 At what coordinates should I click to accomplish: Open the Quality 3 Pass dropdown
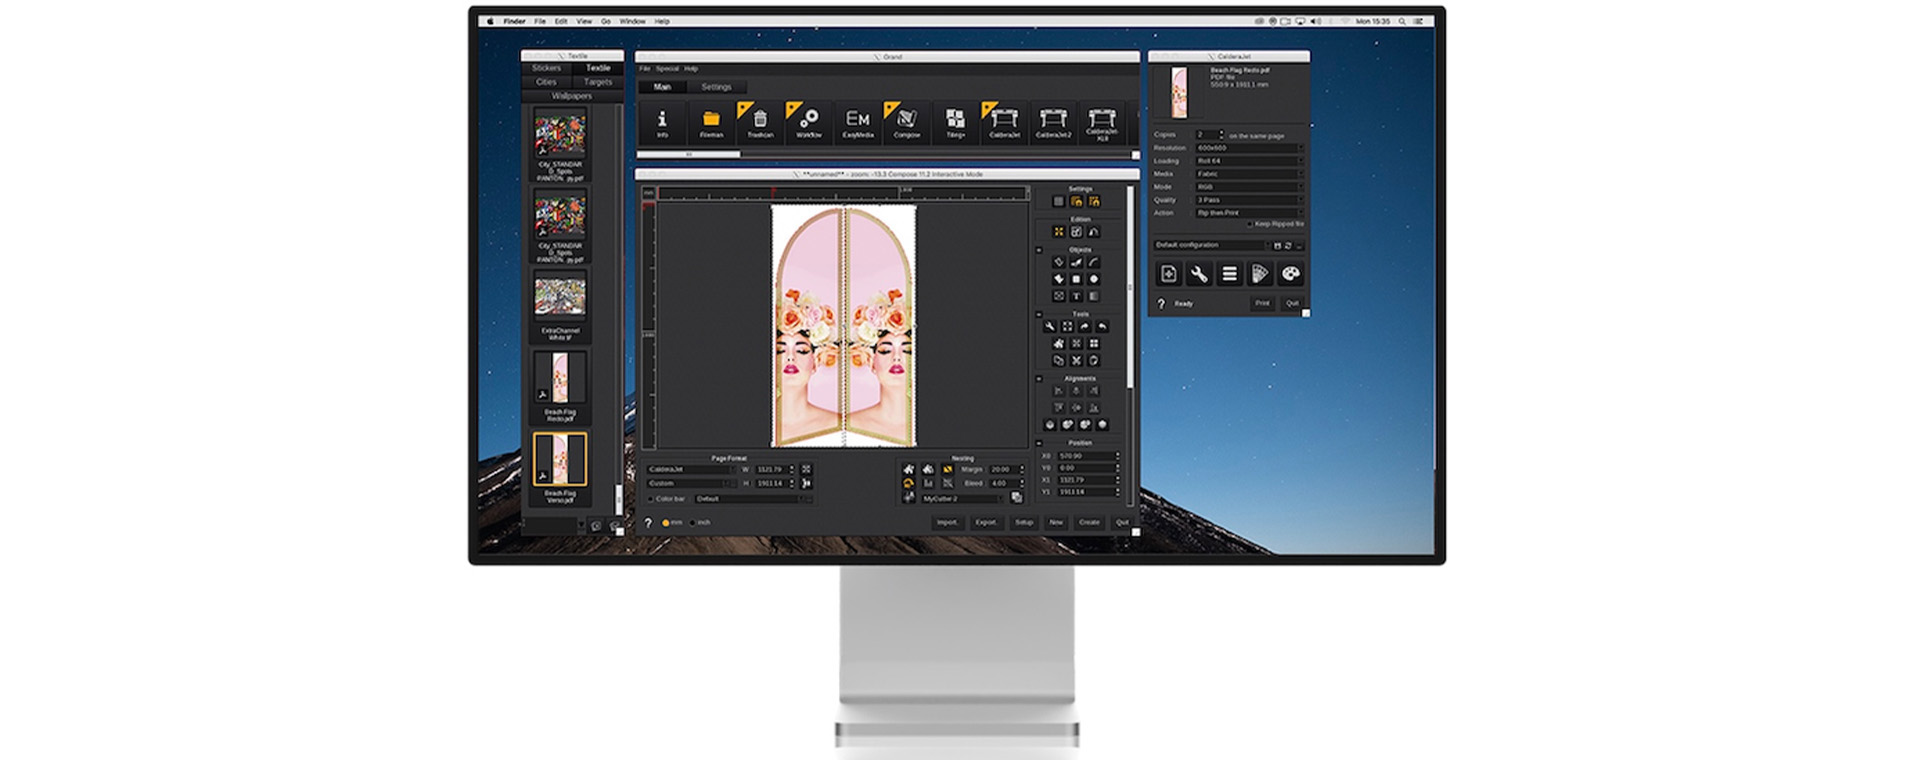click(x=1249, y=200)
